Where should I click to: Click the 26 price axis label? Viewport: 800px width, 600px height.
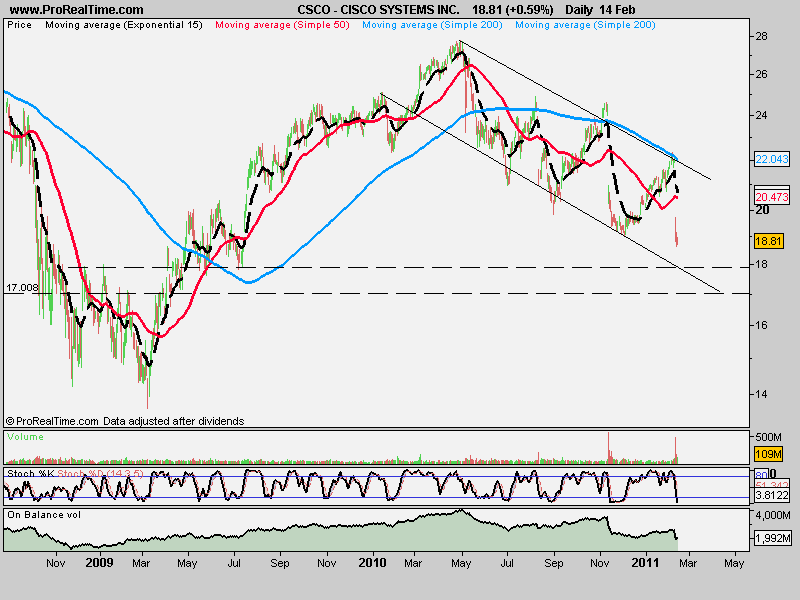[x=762, y=74]
